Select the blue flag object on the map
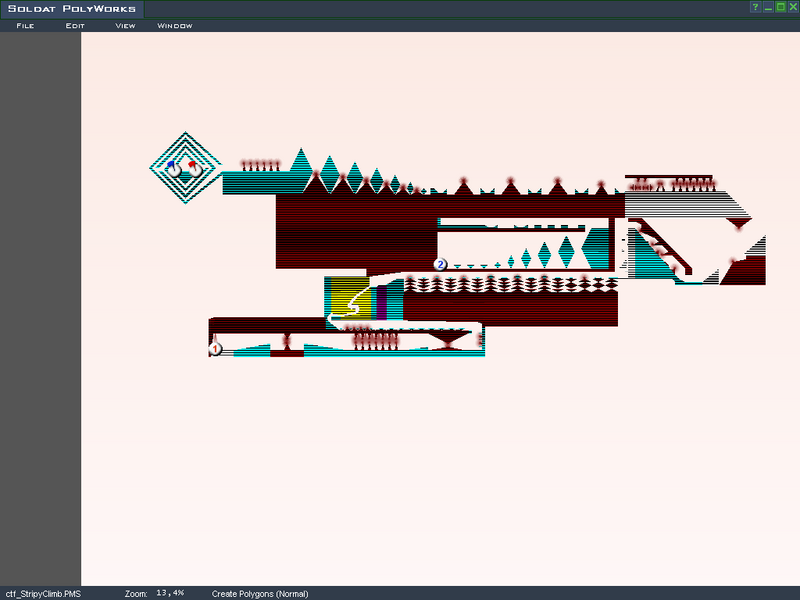The height and width of the screenshot is (600, 800). tap(173, 168)
